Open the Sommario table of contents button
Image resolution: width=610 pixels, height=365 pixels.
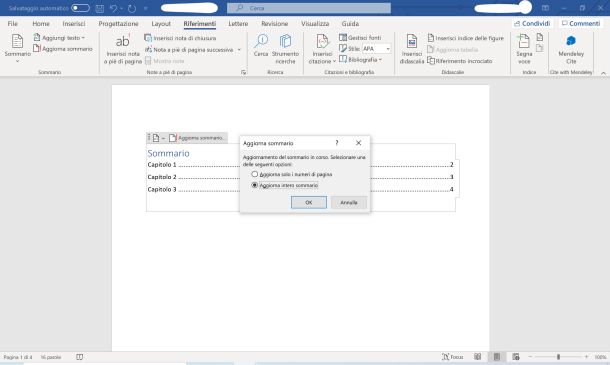(17, 49)
